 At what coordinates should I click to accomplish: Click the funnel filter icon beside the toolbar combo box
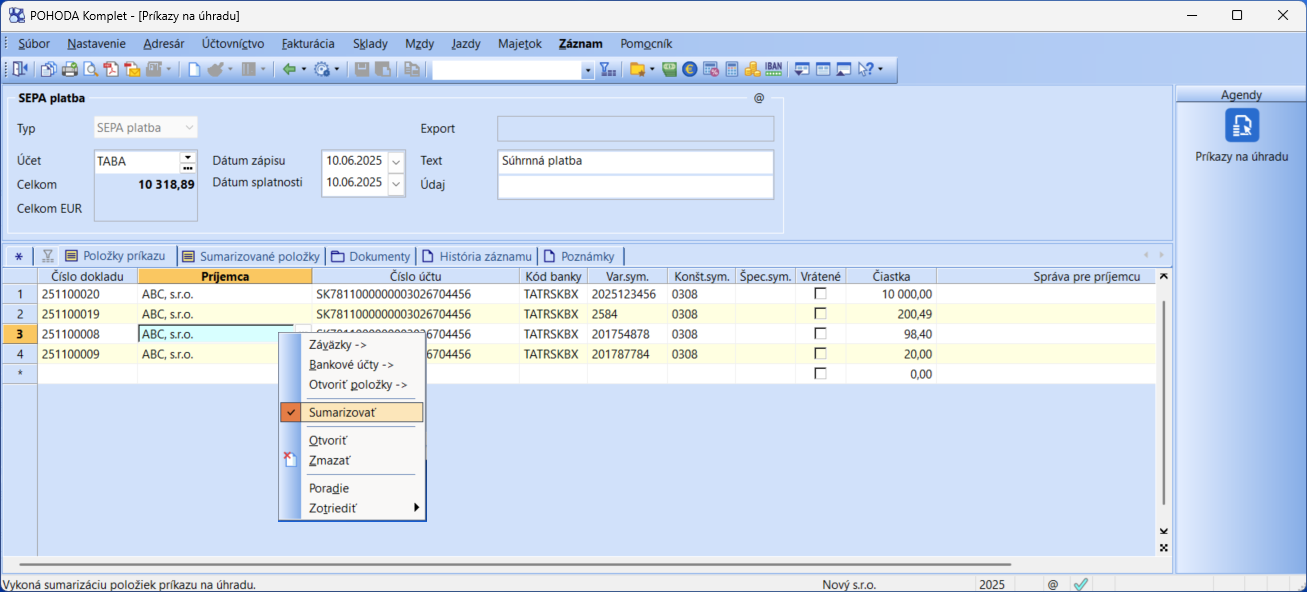point(607,69)
